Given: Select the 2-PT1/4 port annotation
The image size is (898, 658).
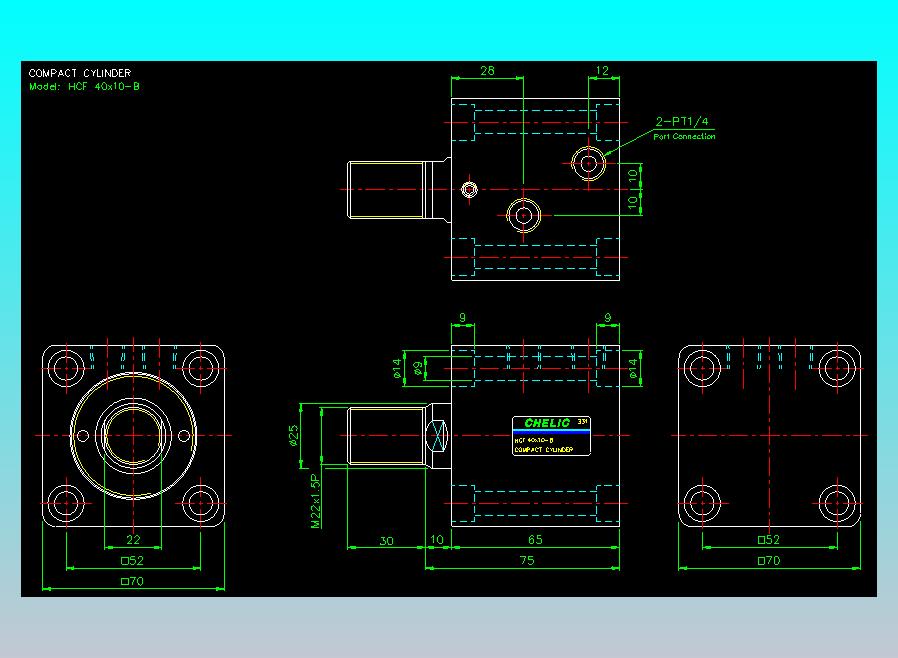Looking at the screenshot, I should coord(682,121).
